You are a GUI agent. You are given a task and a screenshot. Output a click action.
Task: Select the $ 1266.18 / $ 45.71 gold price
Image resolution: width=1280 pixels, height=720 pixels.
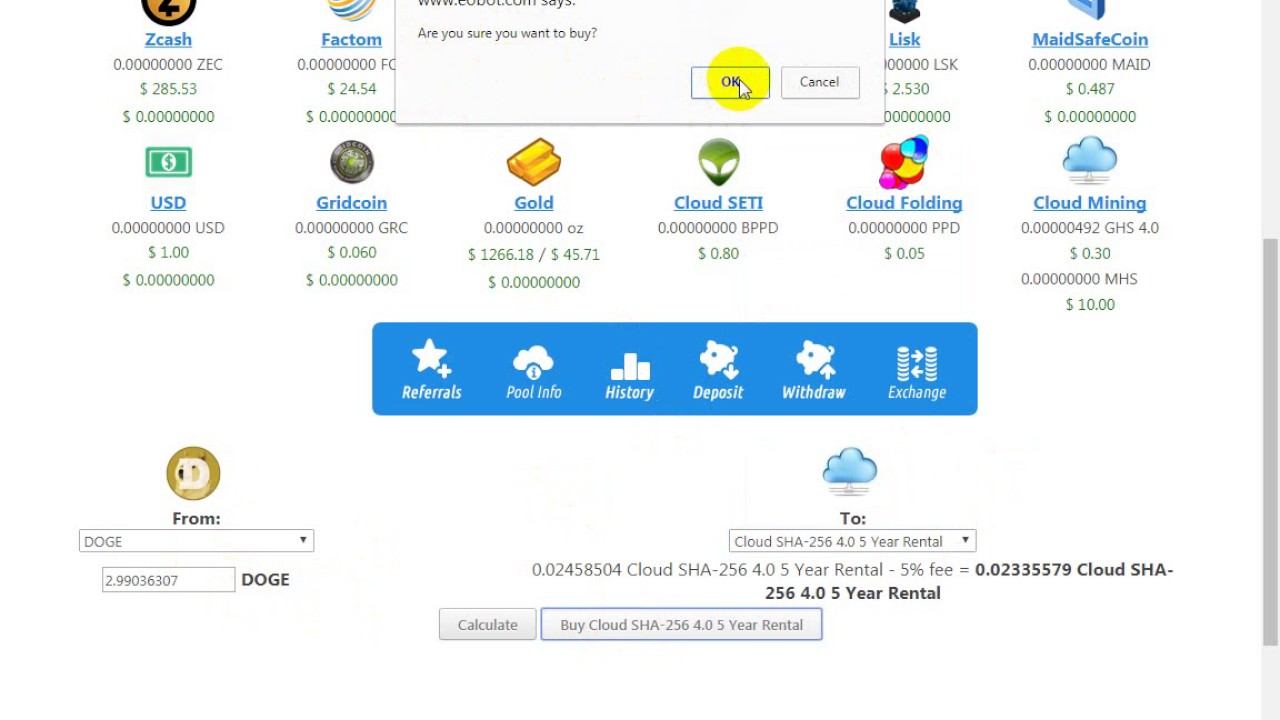point(533,255)
